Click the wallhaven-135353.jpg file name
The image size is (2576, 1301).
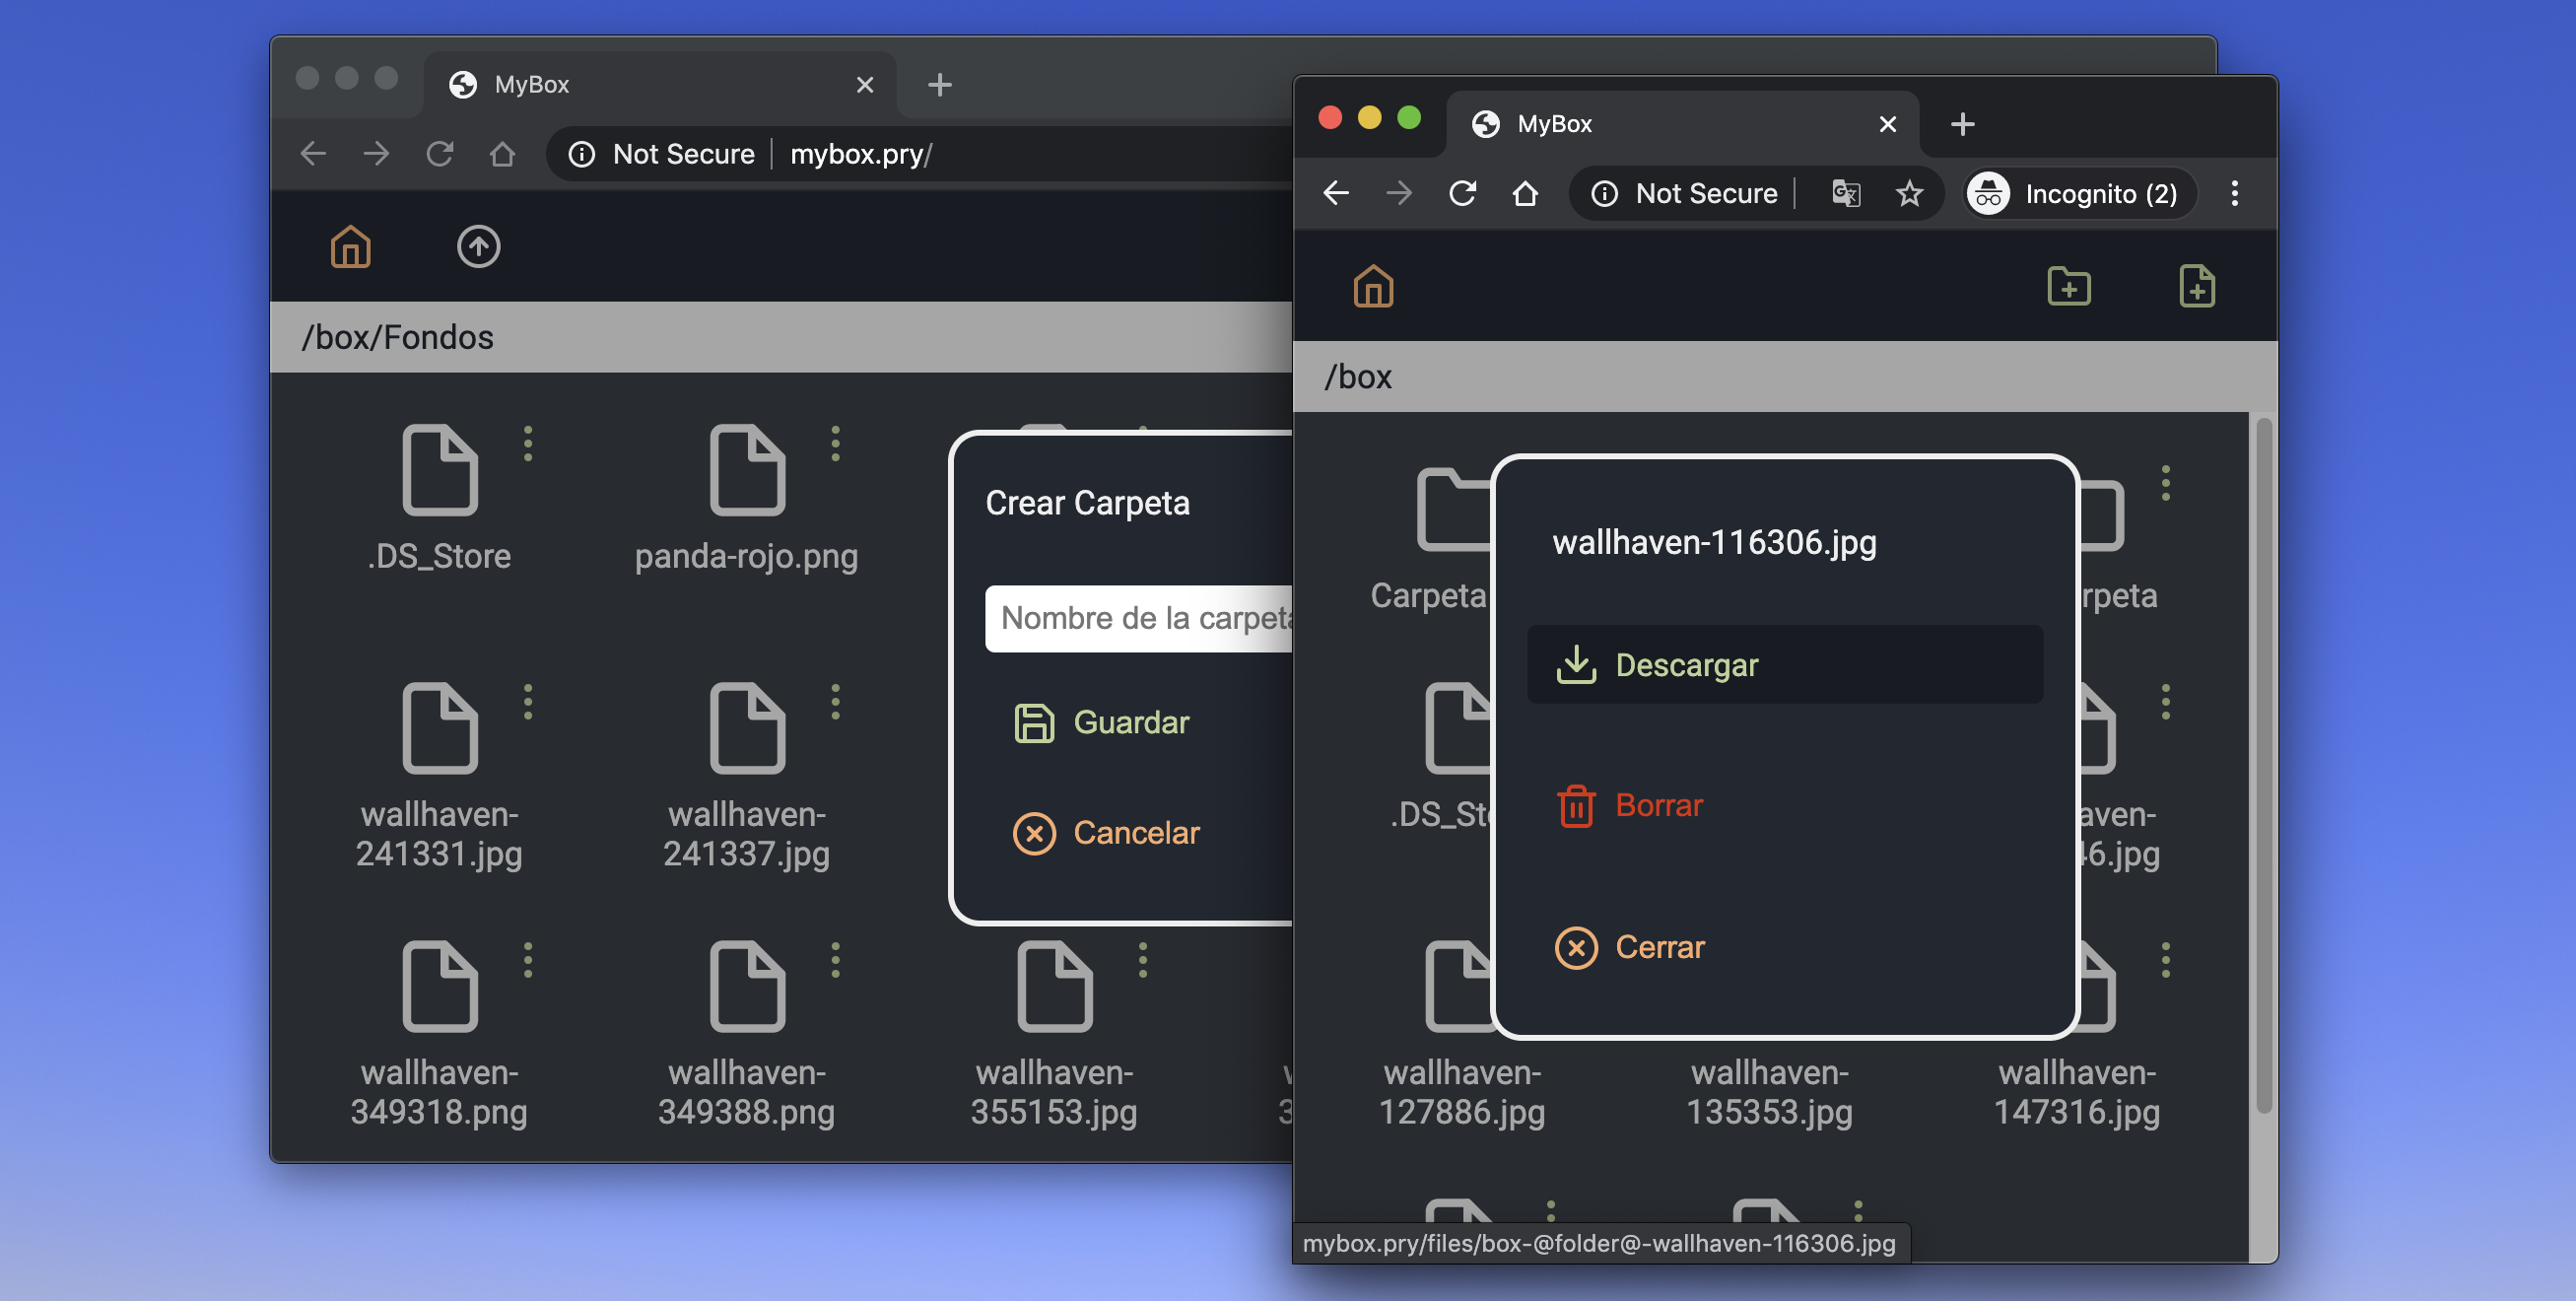pyautogui.click(x=1769, y=1091)
